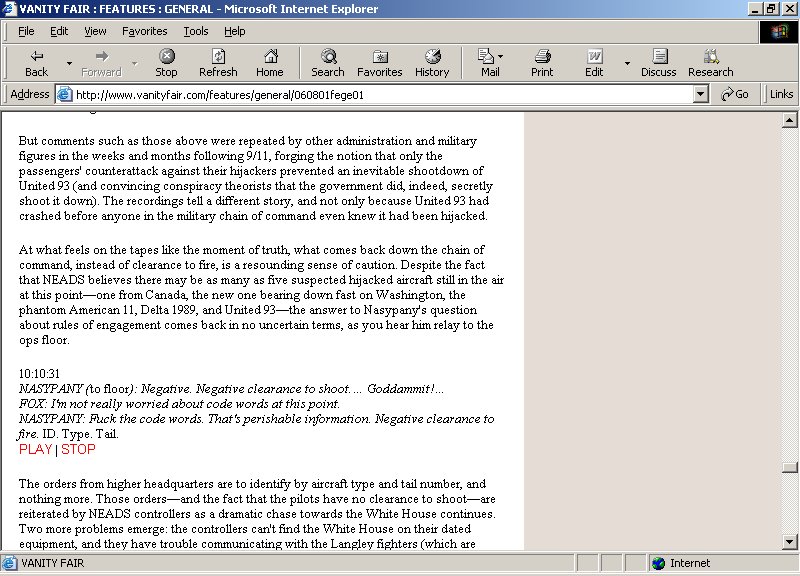Click the Research toolbar icon
Screen dimensions: 800x576
point(711,57)
